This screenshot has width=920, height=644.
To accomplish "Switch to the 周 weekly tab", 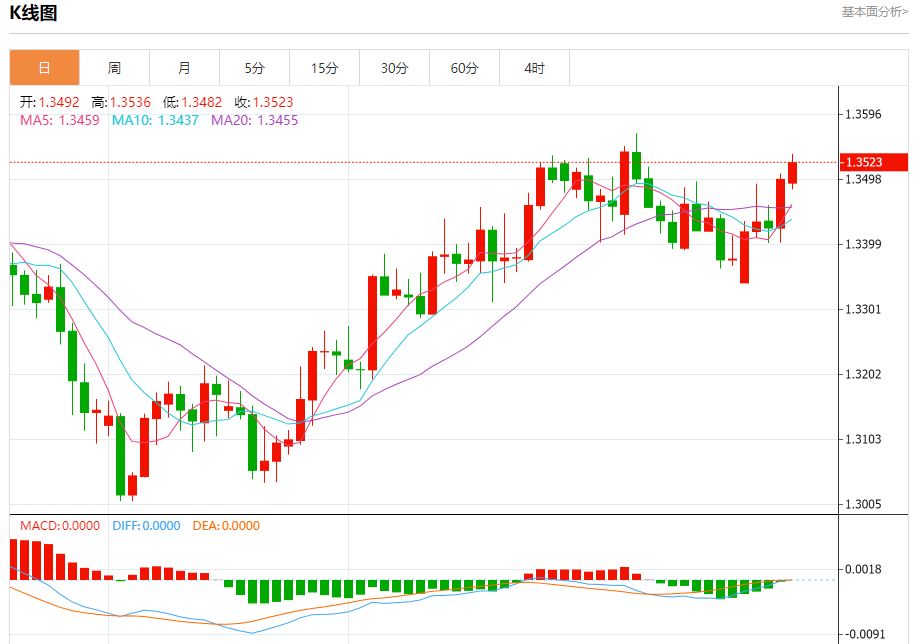I will (114, 68).
